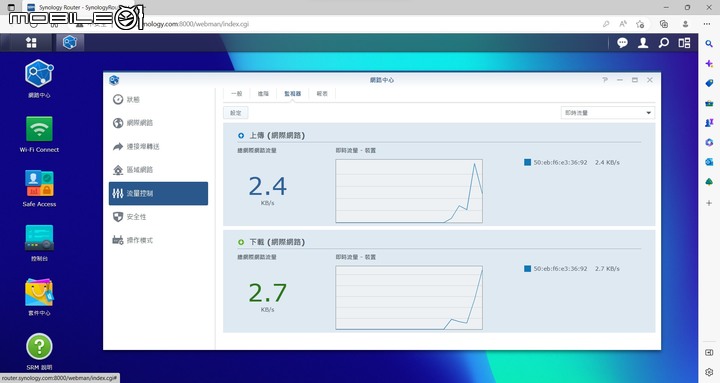Launch the Safe Access desktop icon

pyautogui.click(x=39, y=188)
